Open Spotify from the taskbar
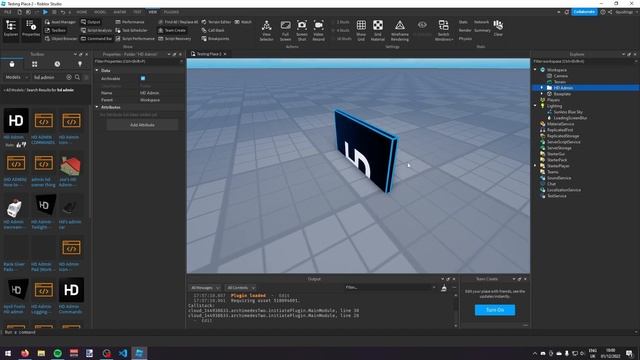 58,353
